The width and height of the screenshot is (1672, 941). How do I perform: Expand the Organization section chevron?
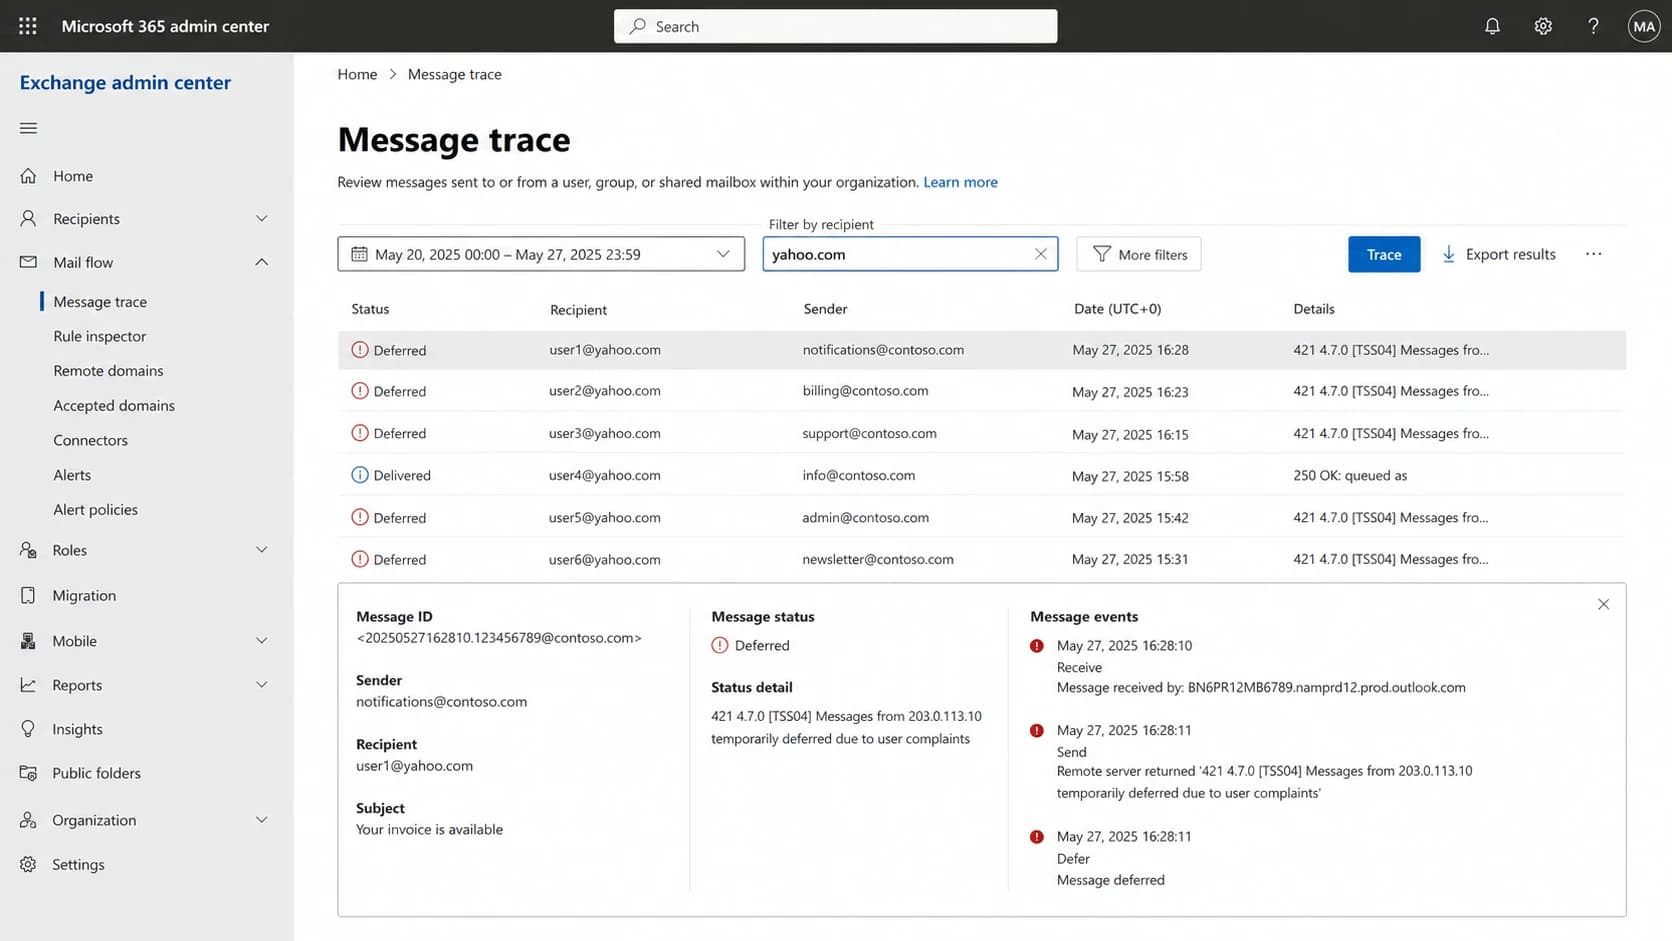[x=262, y=820]
